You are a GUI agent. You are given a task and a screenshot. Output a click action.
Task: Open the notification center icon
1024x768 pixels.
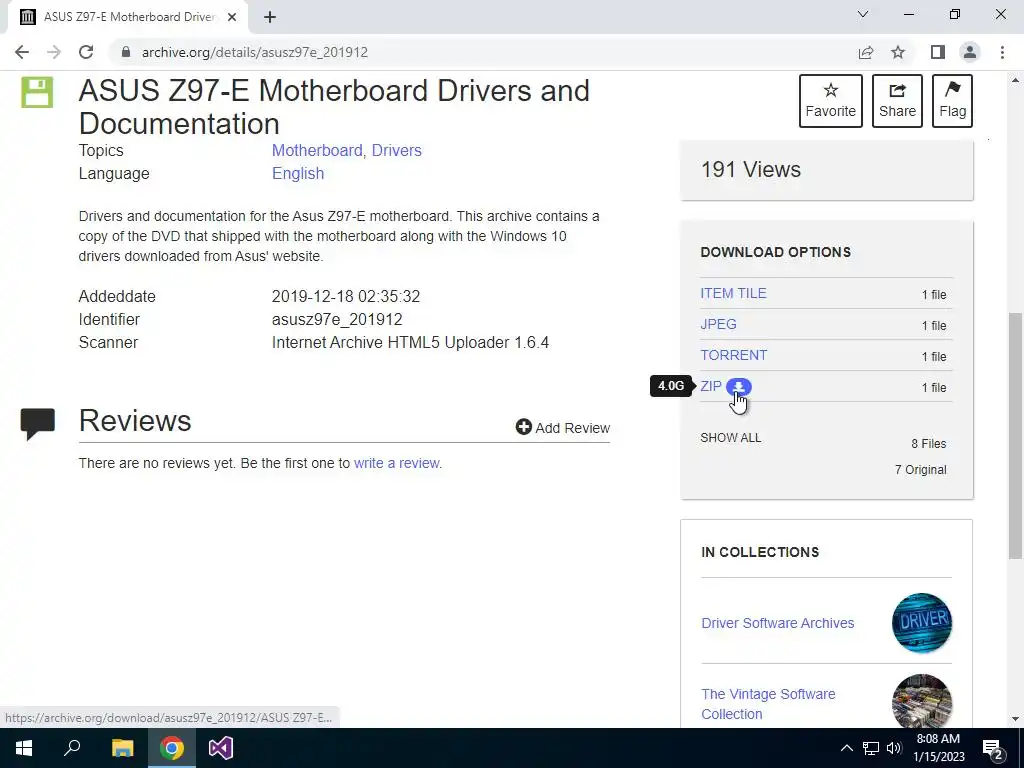tap(993, 748)
